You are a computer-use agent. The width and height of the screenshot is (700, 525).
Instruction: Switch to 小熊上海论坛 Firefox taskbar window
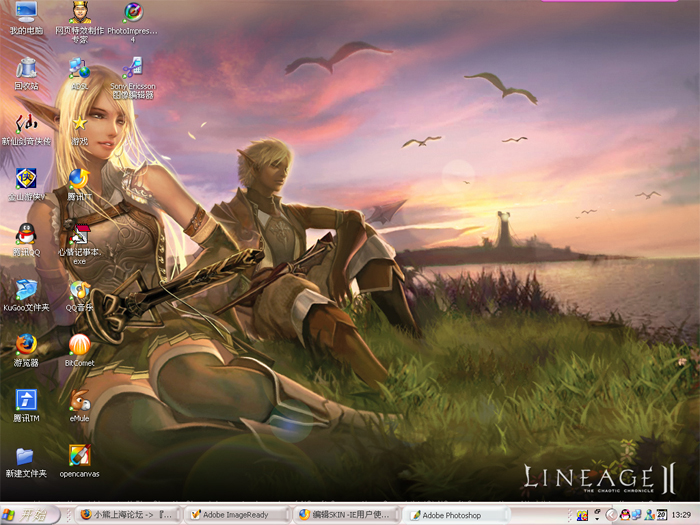128,515
